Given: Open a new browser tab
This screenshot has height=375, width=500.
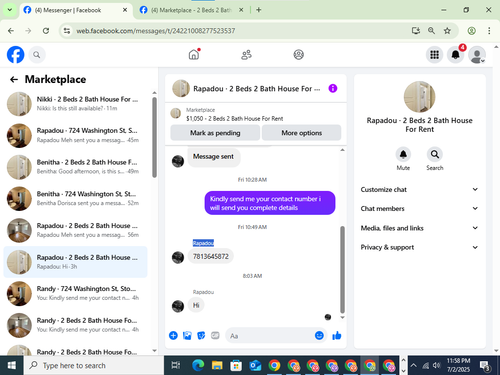Looking at the screenshot, I should click(x=258, y=10).
